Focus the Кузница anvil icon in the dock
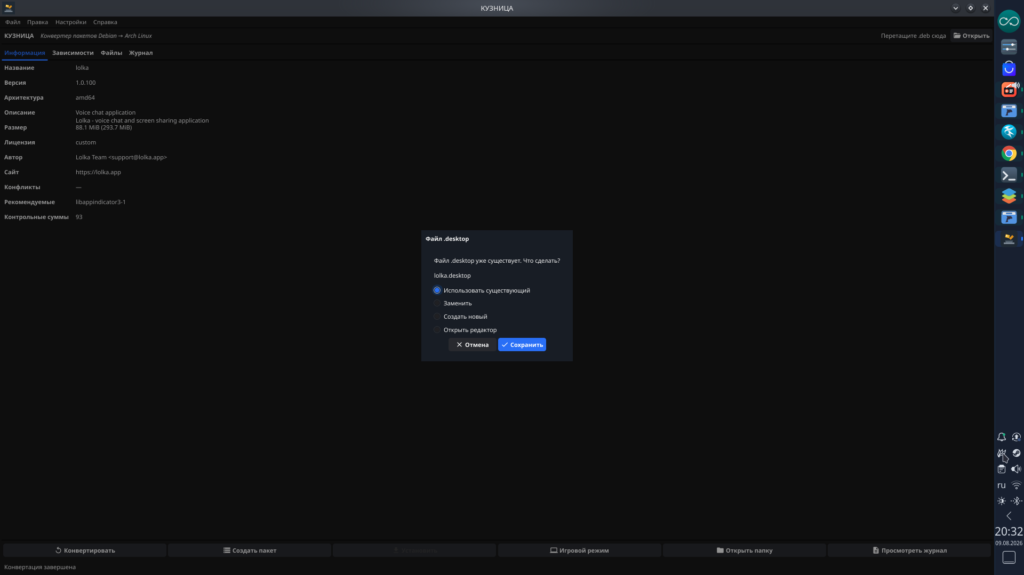Image resolution: width=1024 pixels, height=575 pixels. tap(1009, 238)
